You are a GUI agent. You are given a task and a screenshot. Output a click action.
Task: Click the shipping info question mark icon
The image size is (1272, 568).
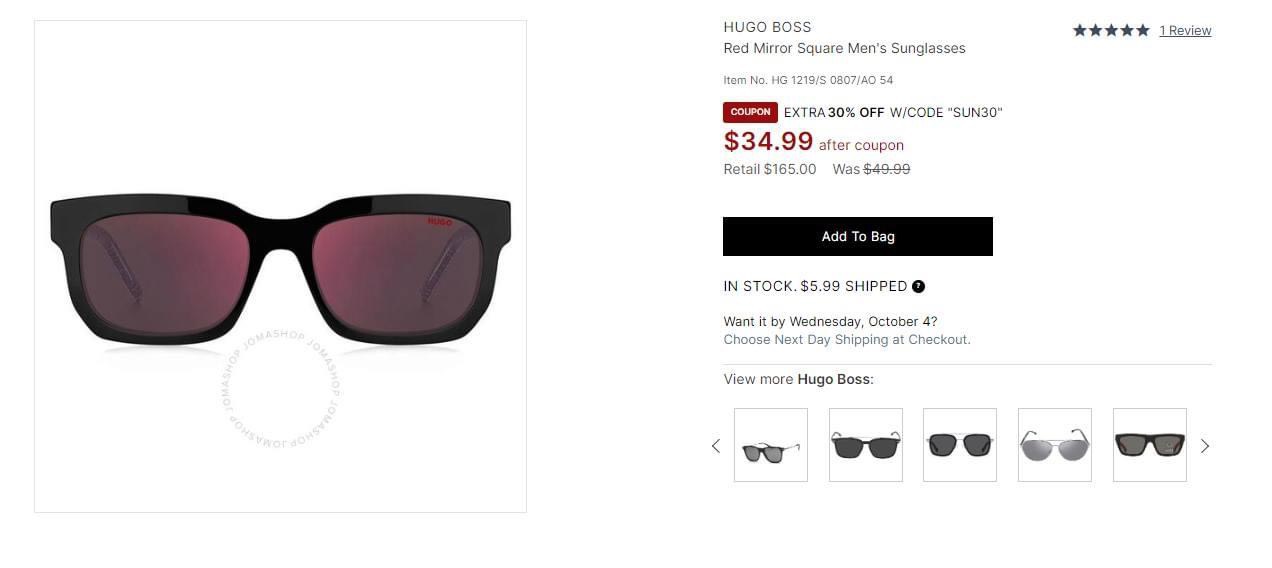pos(918,286)
